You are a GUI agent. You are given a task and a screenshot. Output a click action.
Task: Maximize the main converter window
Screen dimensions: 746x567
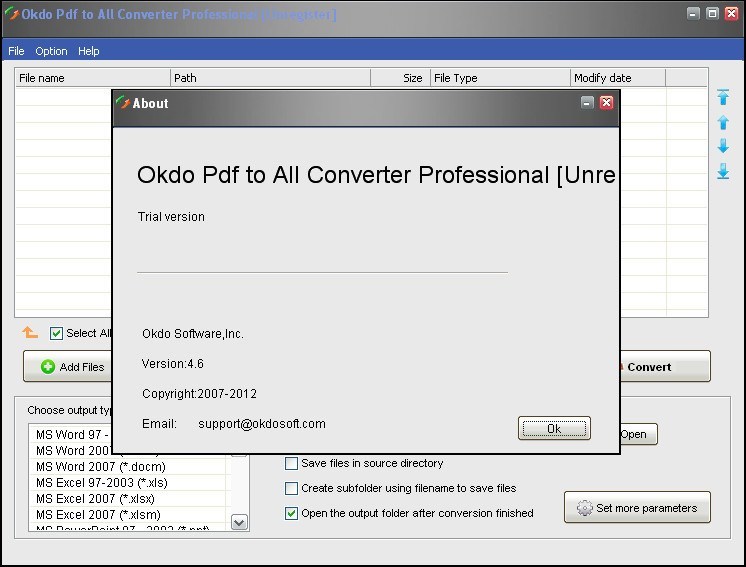tap(712, 13)
